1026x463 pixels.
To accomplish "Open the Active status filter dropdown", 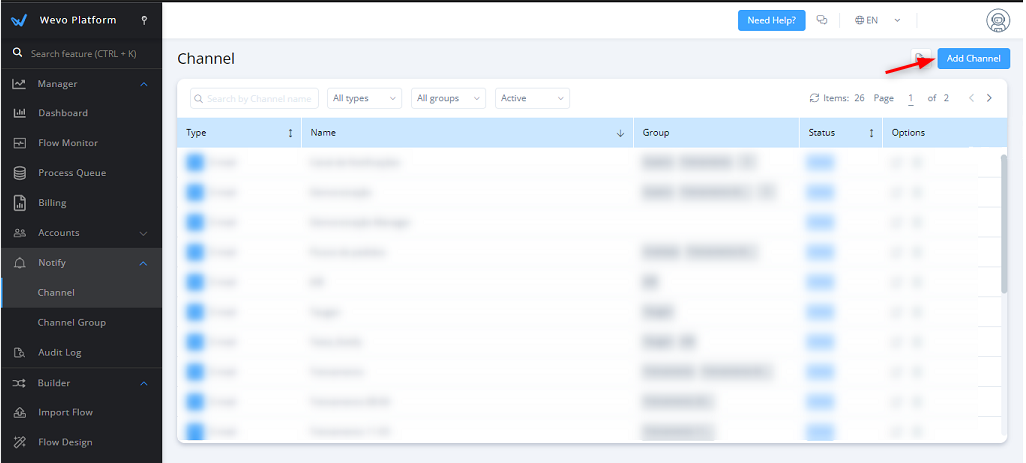I will (533, 98).
